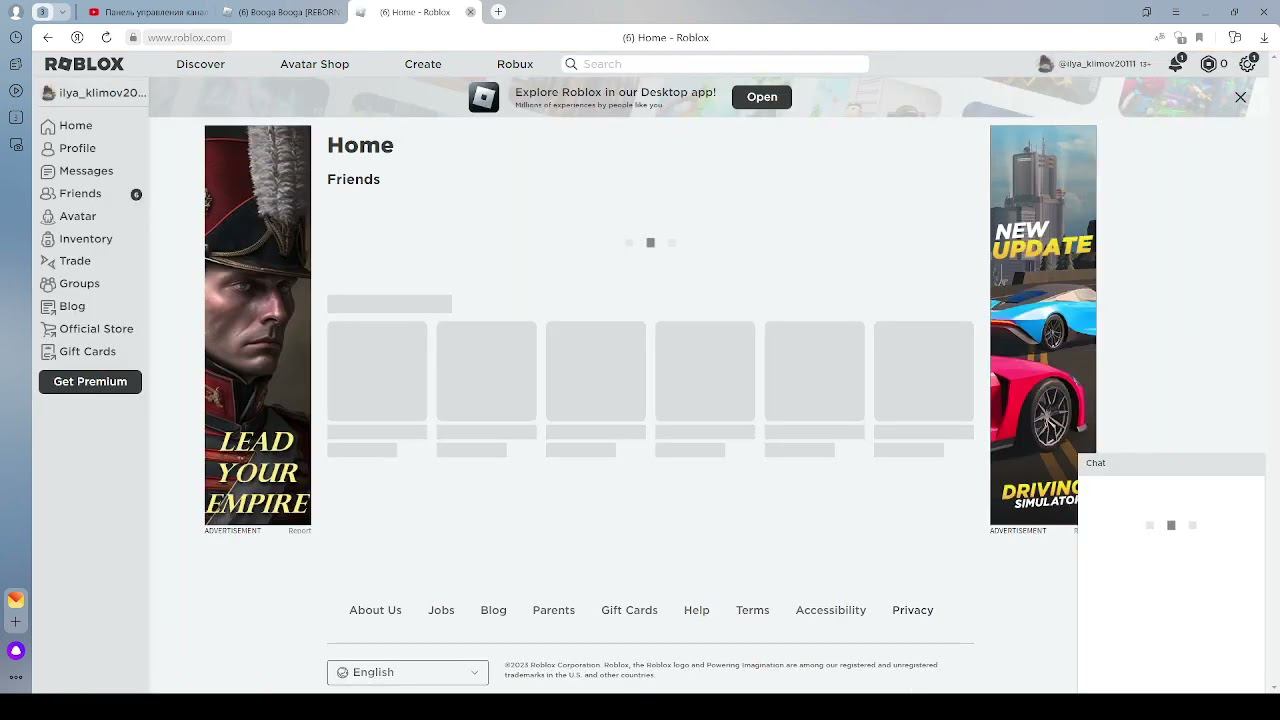This screenshot has height=720, width=1280.
Task: Open the browser profile avatar icon
Action: 15,12
